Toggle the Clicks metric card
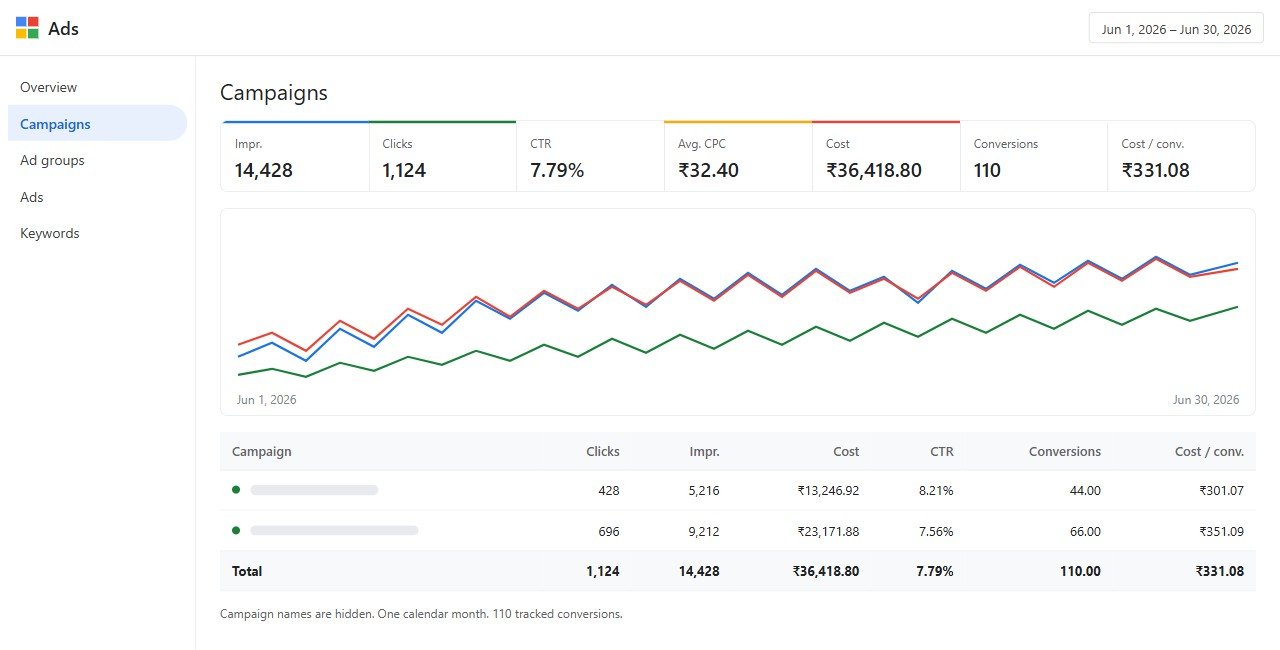This screenshot has height=650, width=1280. 443,156
